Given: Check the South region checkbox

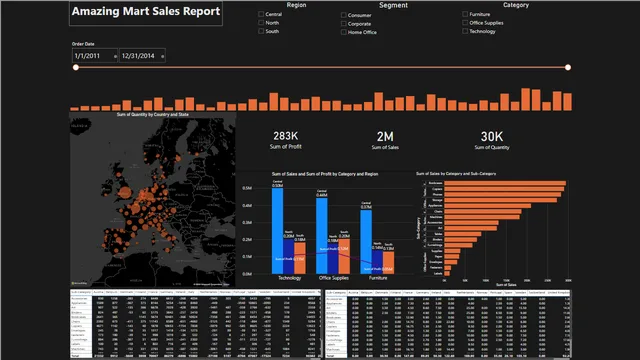Looking at the screenshot, I should point(261,31).
